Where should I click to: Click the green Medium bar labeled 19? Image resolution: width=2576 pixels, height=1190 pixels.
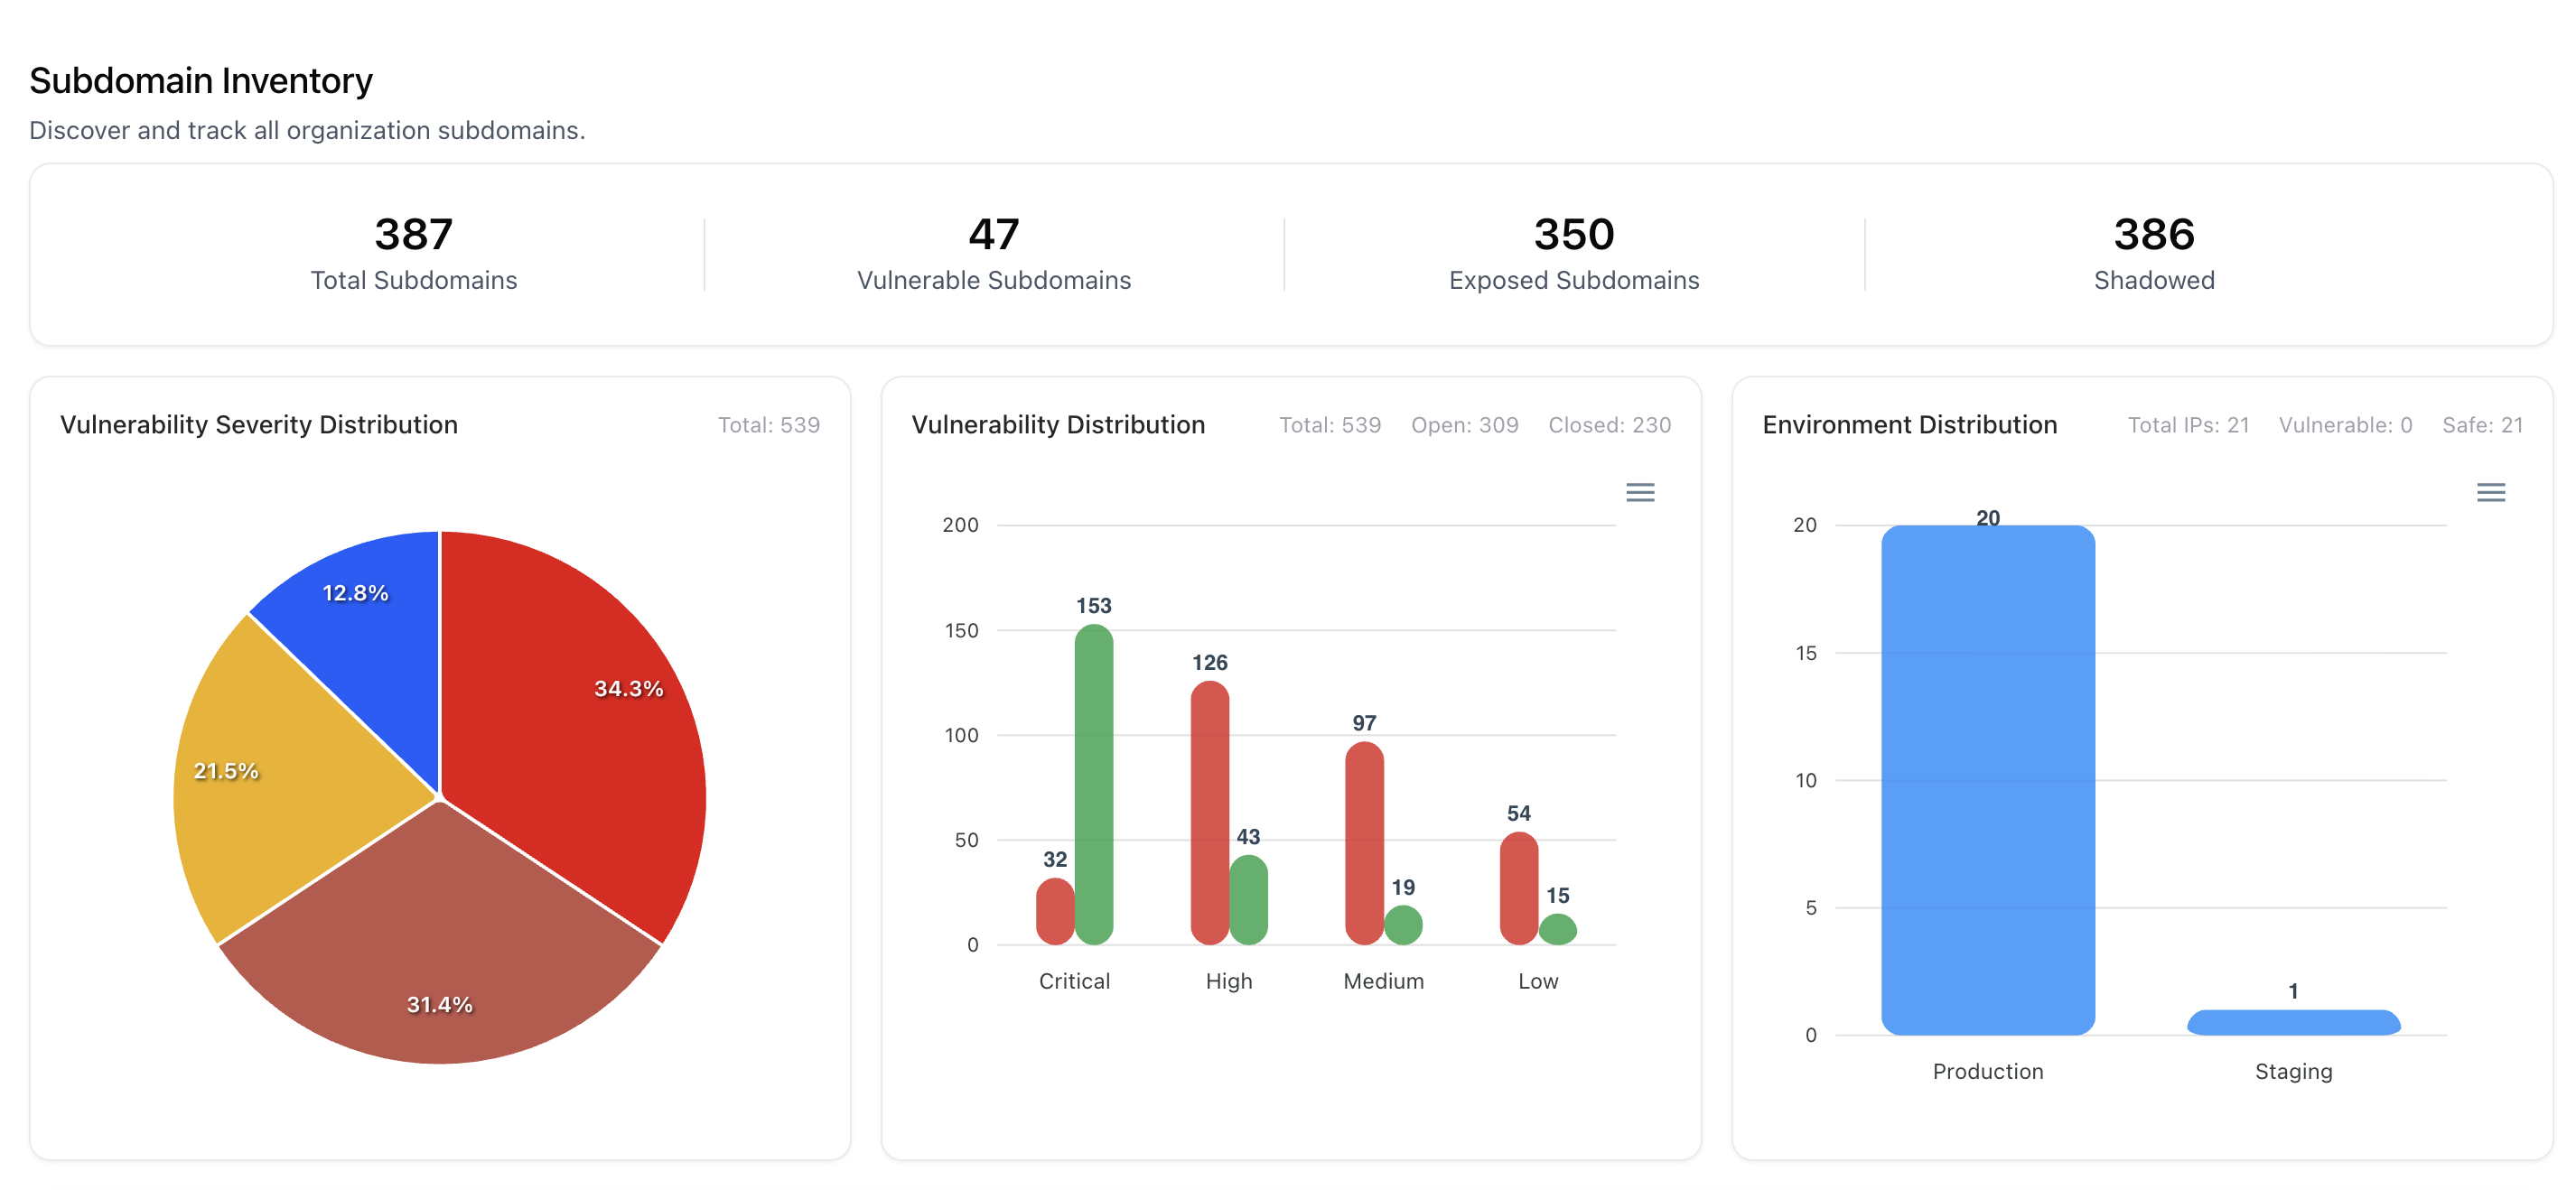point(1403,926)
